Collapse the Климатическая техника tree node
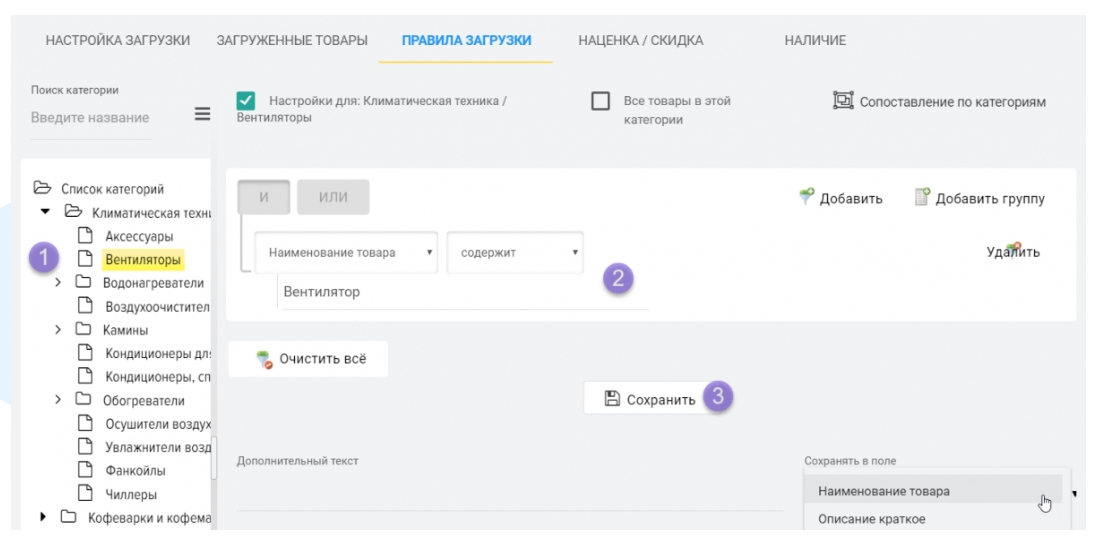The width and height of the screenshot is (1114, 542). [x=45, y=212]
